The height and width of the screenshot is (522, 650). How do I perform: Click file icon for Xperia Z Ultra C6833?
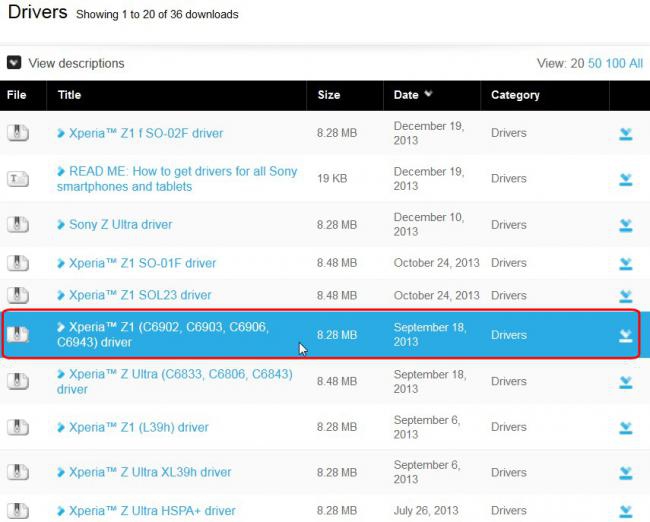point(18,381)
